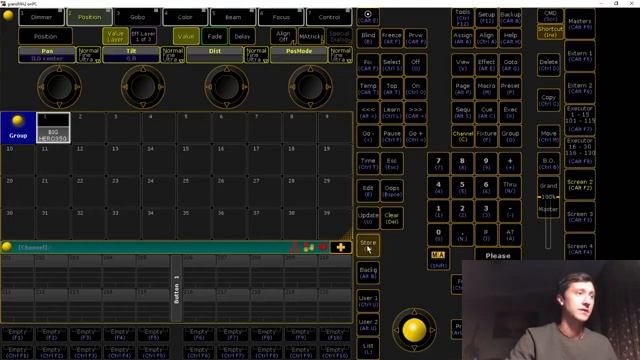Viewport: 640px width, 360px height.
Task: Click the yellow ball in the command line
Action: tap(7, 247)
